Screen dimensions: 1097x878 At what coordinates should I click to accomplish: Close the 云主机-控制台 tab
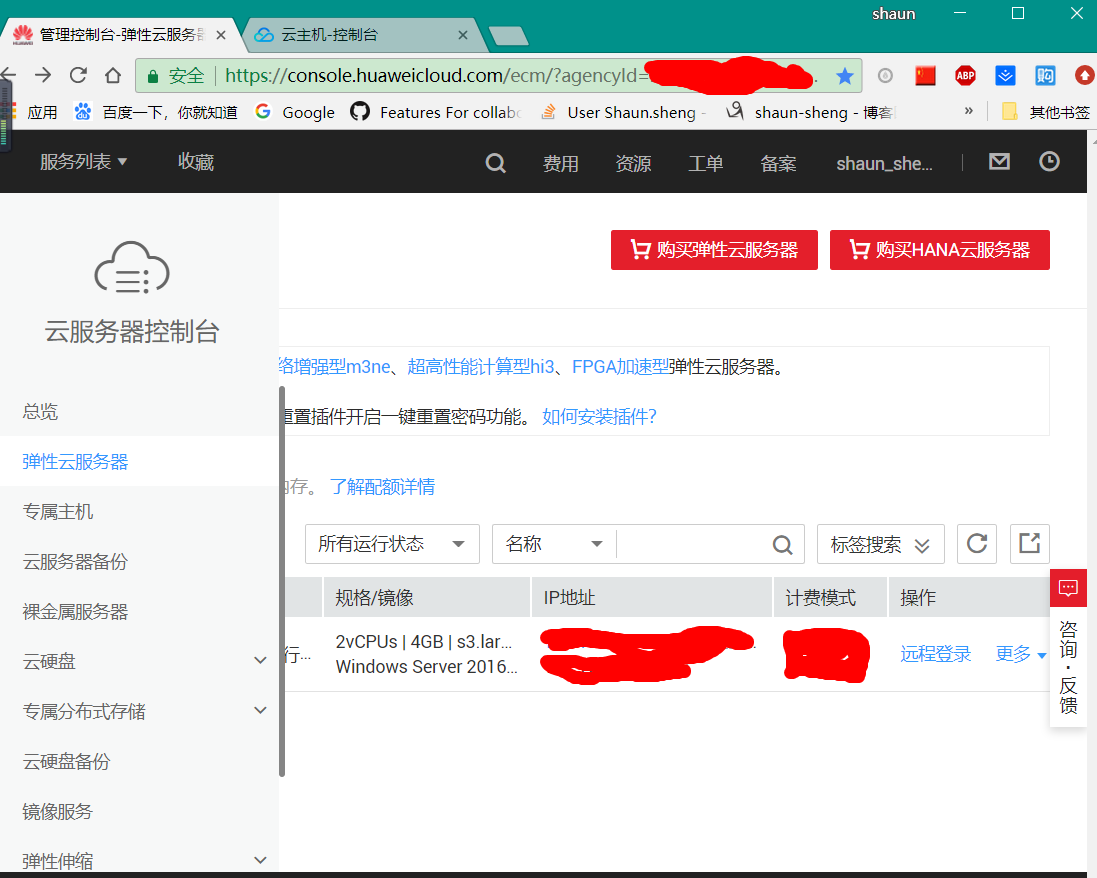[462, 35]
